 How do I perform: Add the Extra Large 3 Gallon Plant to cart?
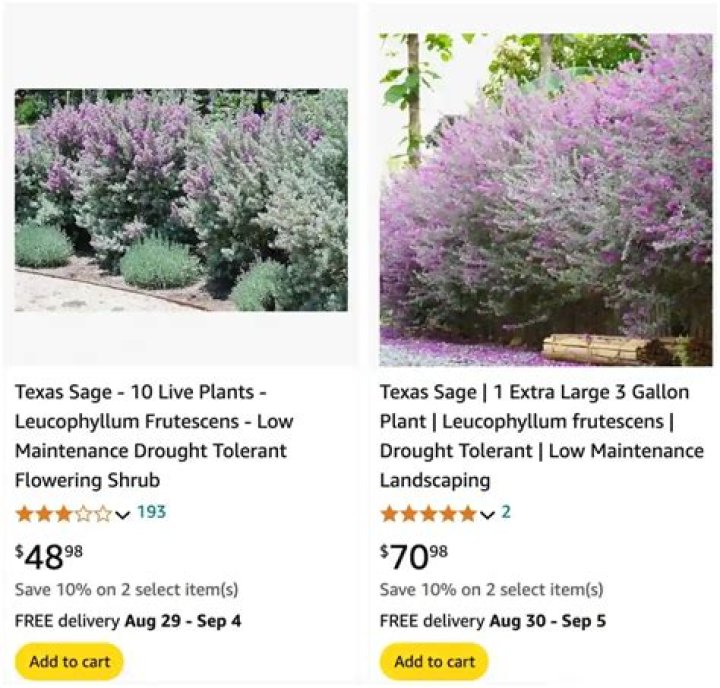click(434, 661)
